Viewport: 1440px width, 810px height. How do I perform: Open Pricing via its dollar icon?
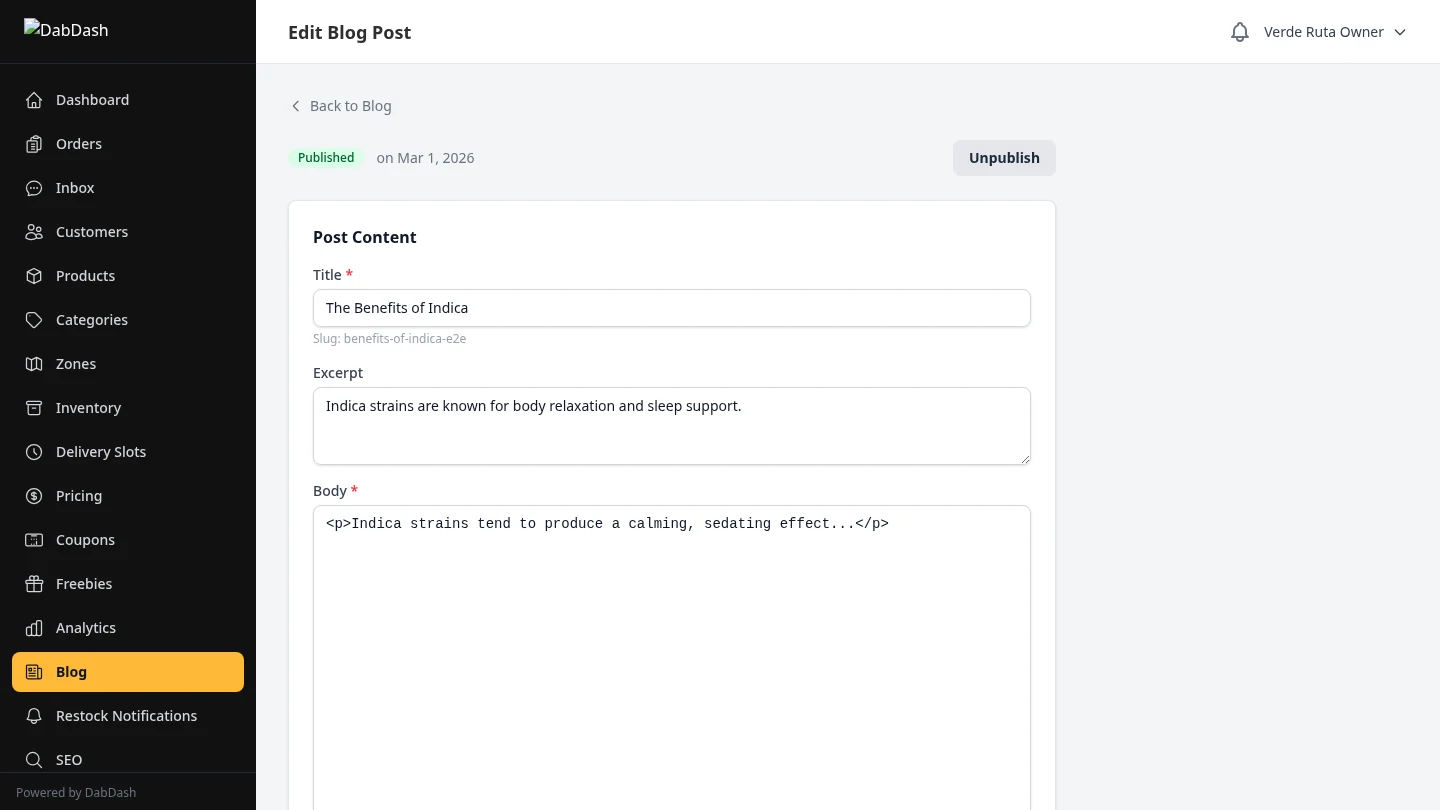(34, 496)
